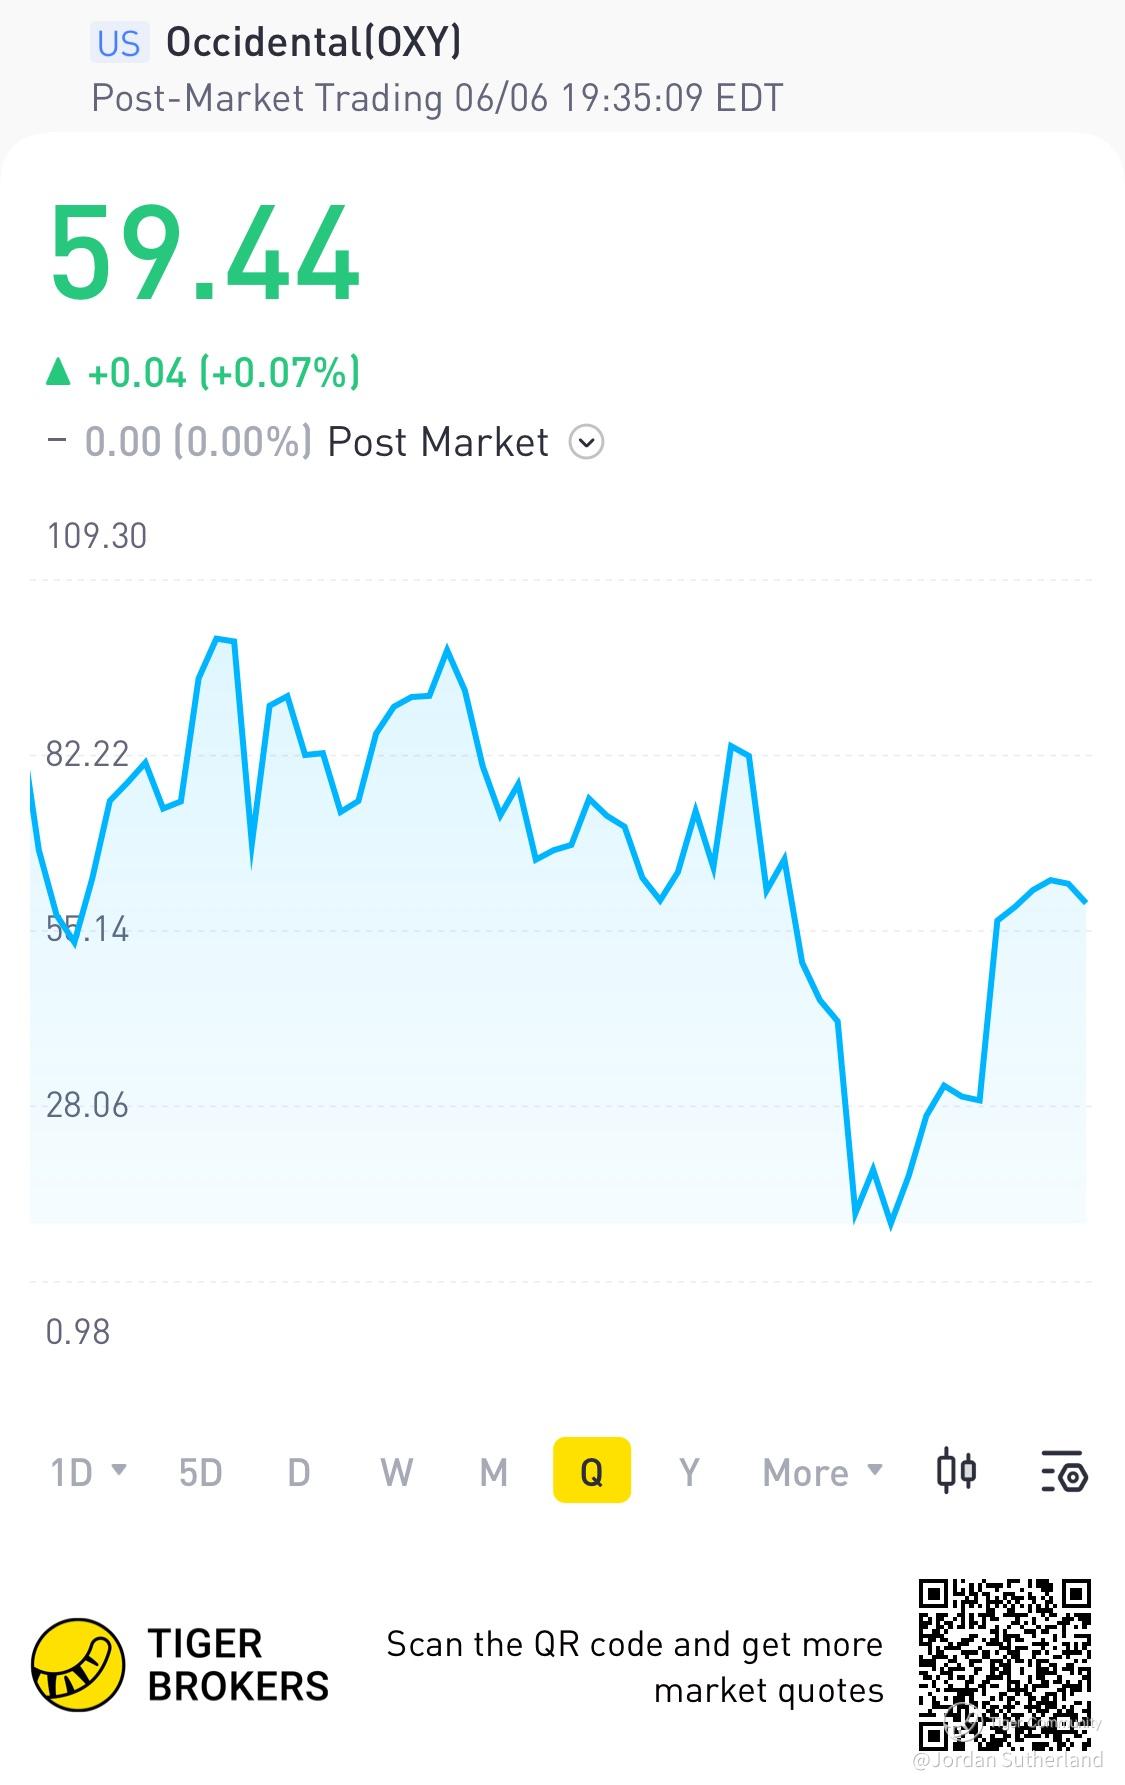Tap the Tiger Brokers logo
Image resolution: width=1125 pixels, height=1785 pixels.
78,1665
